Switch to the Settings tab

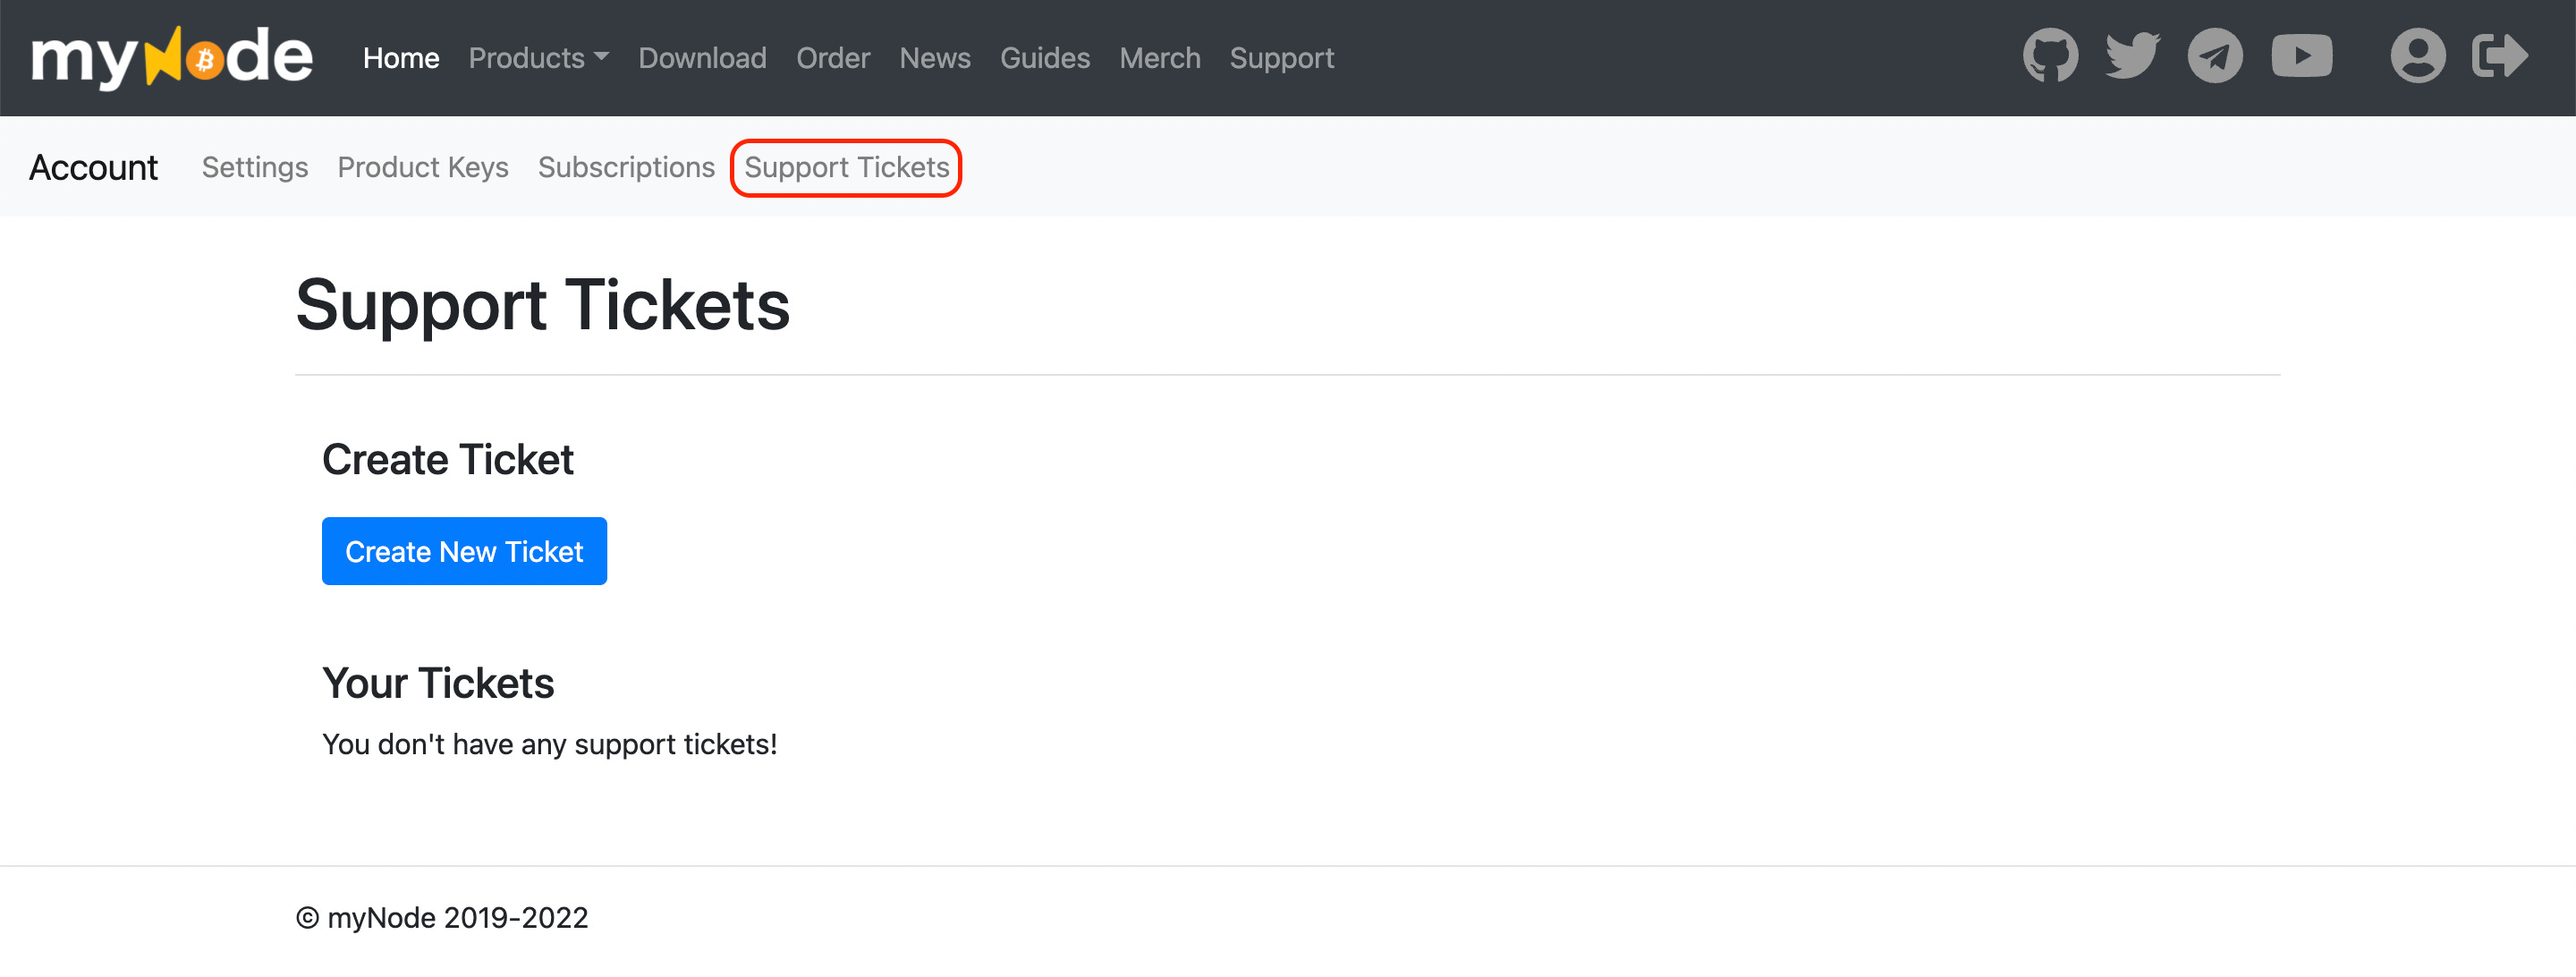point(254,167)
